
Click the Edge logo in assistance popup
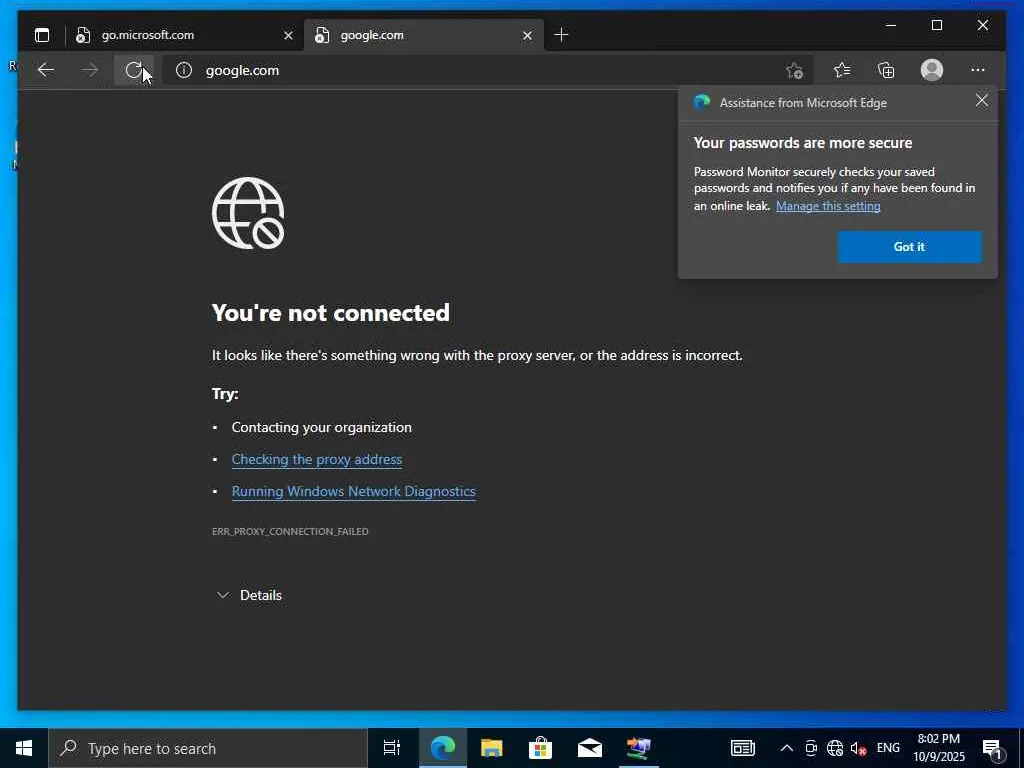(702, 103)
